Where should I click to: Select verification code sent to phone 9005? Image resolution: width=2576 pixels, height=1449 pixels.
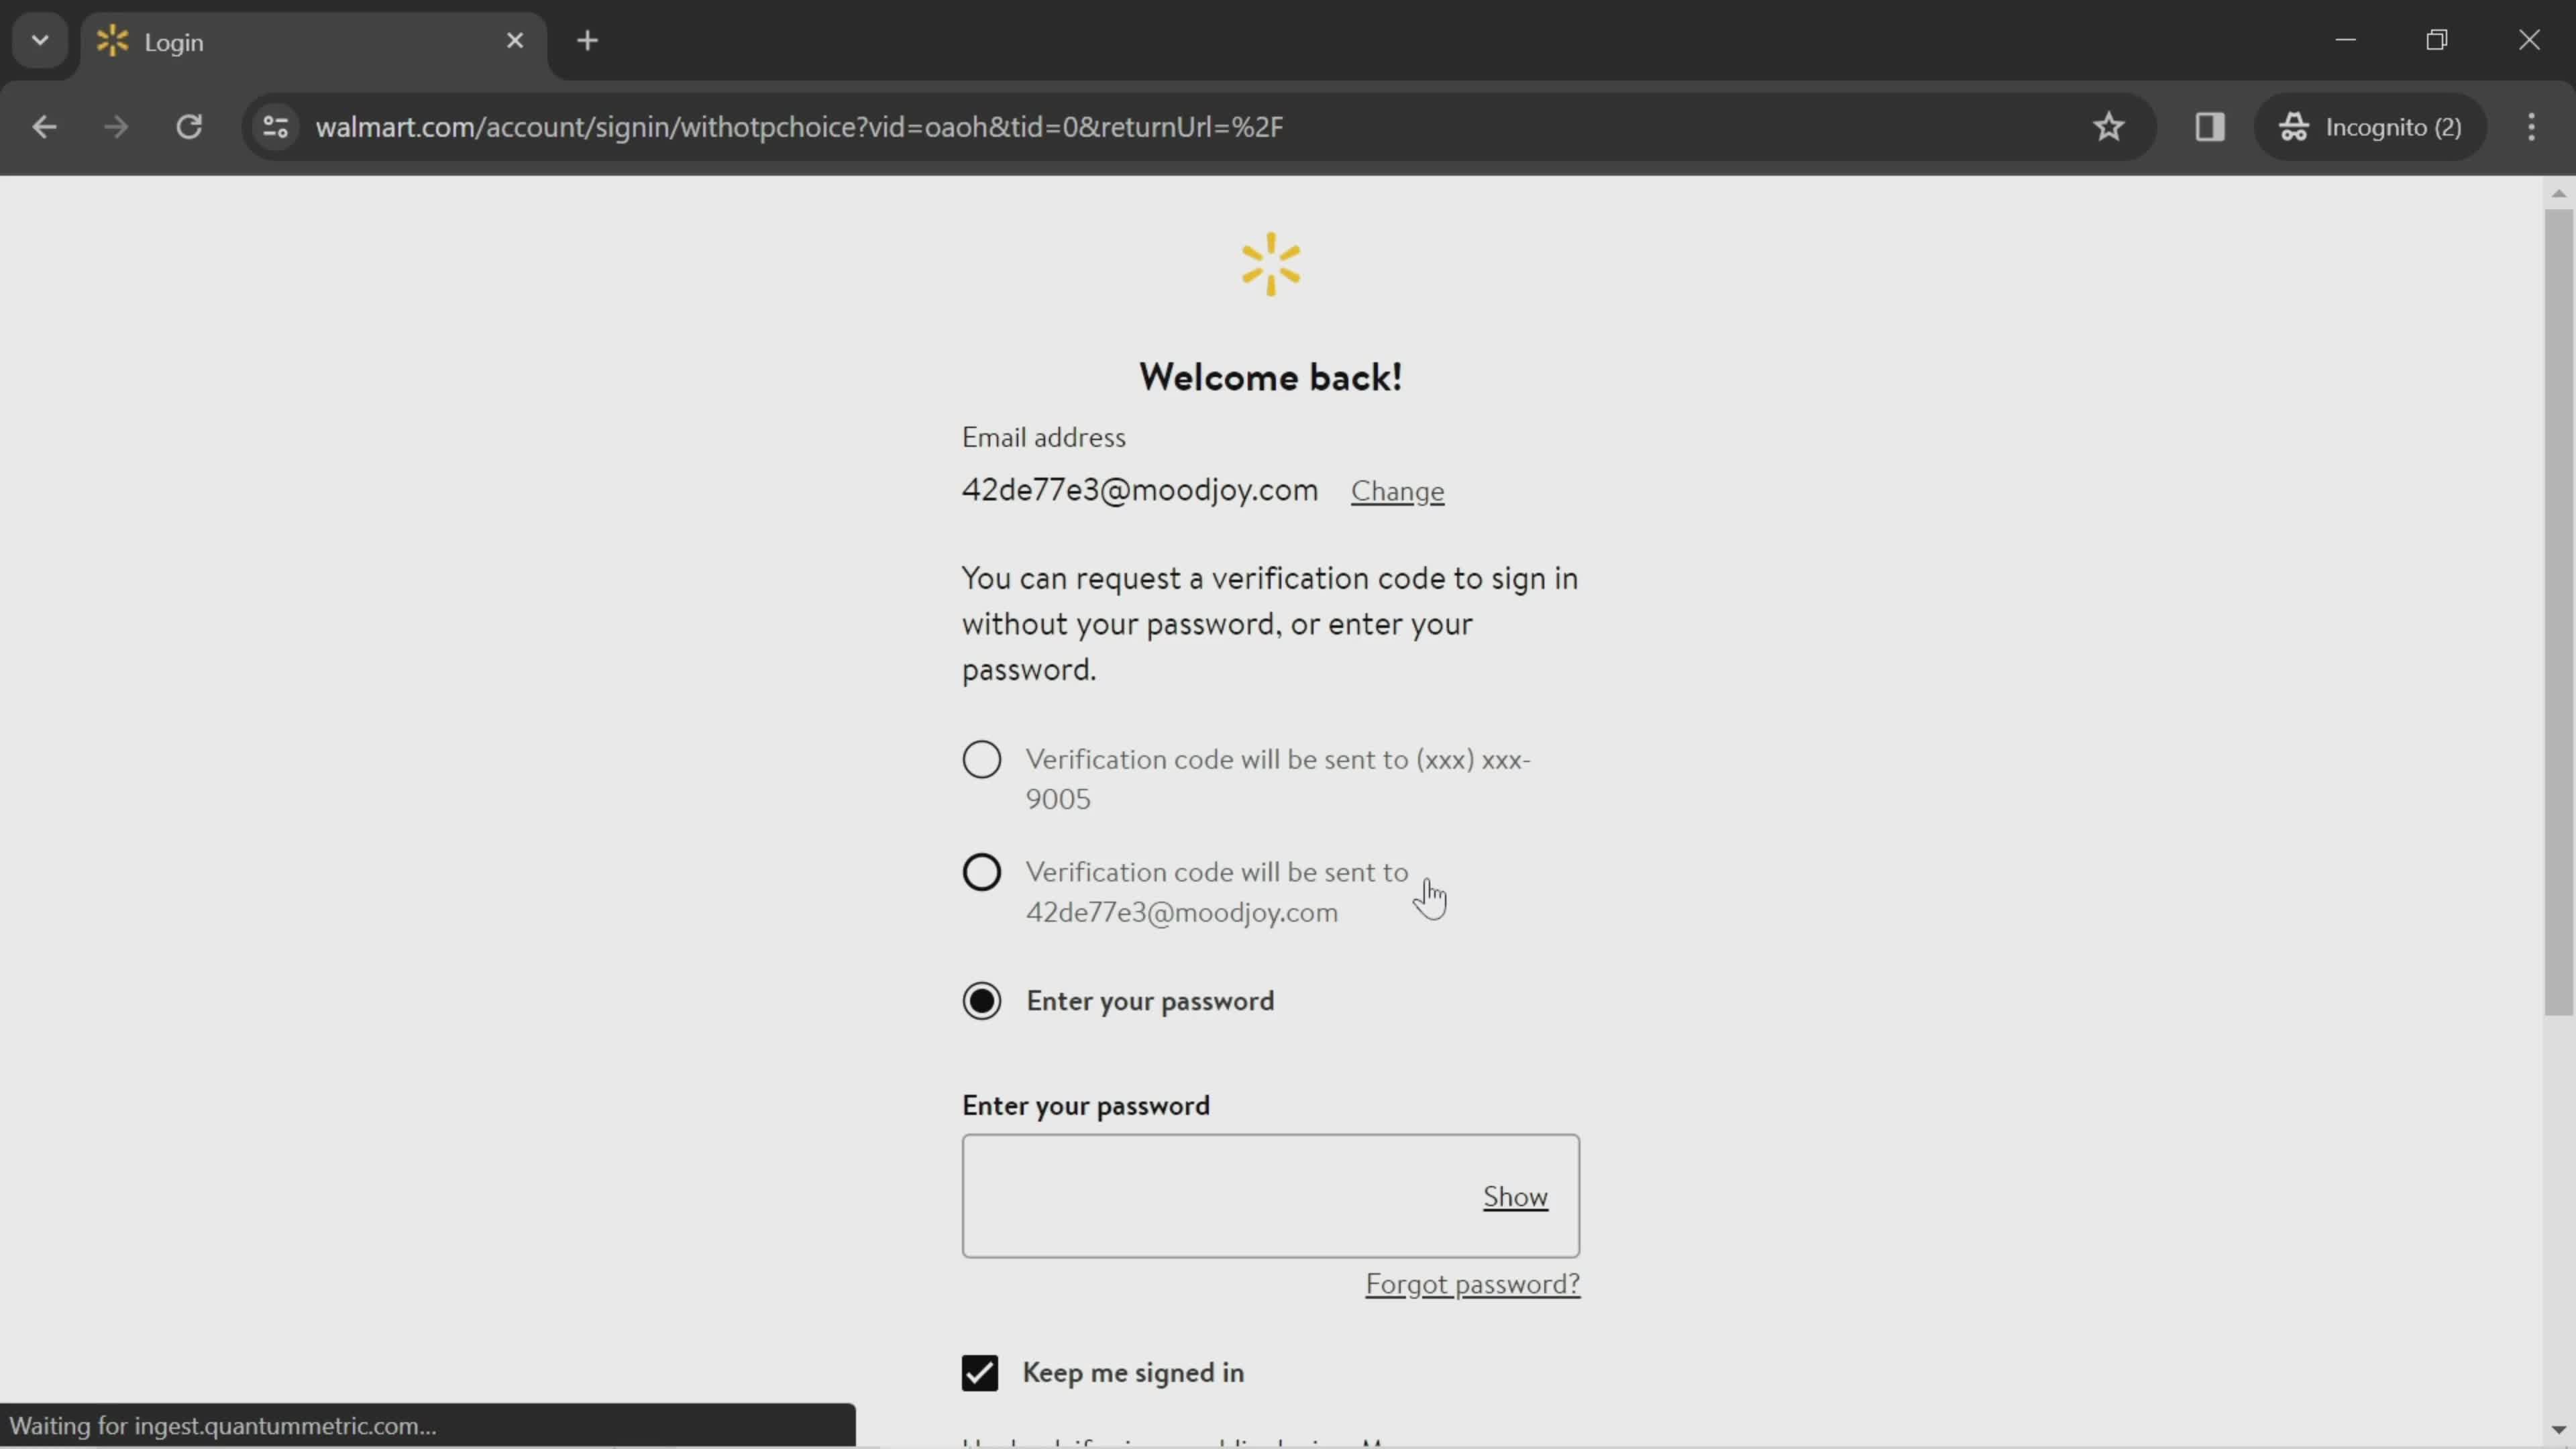[982, 760]
